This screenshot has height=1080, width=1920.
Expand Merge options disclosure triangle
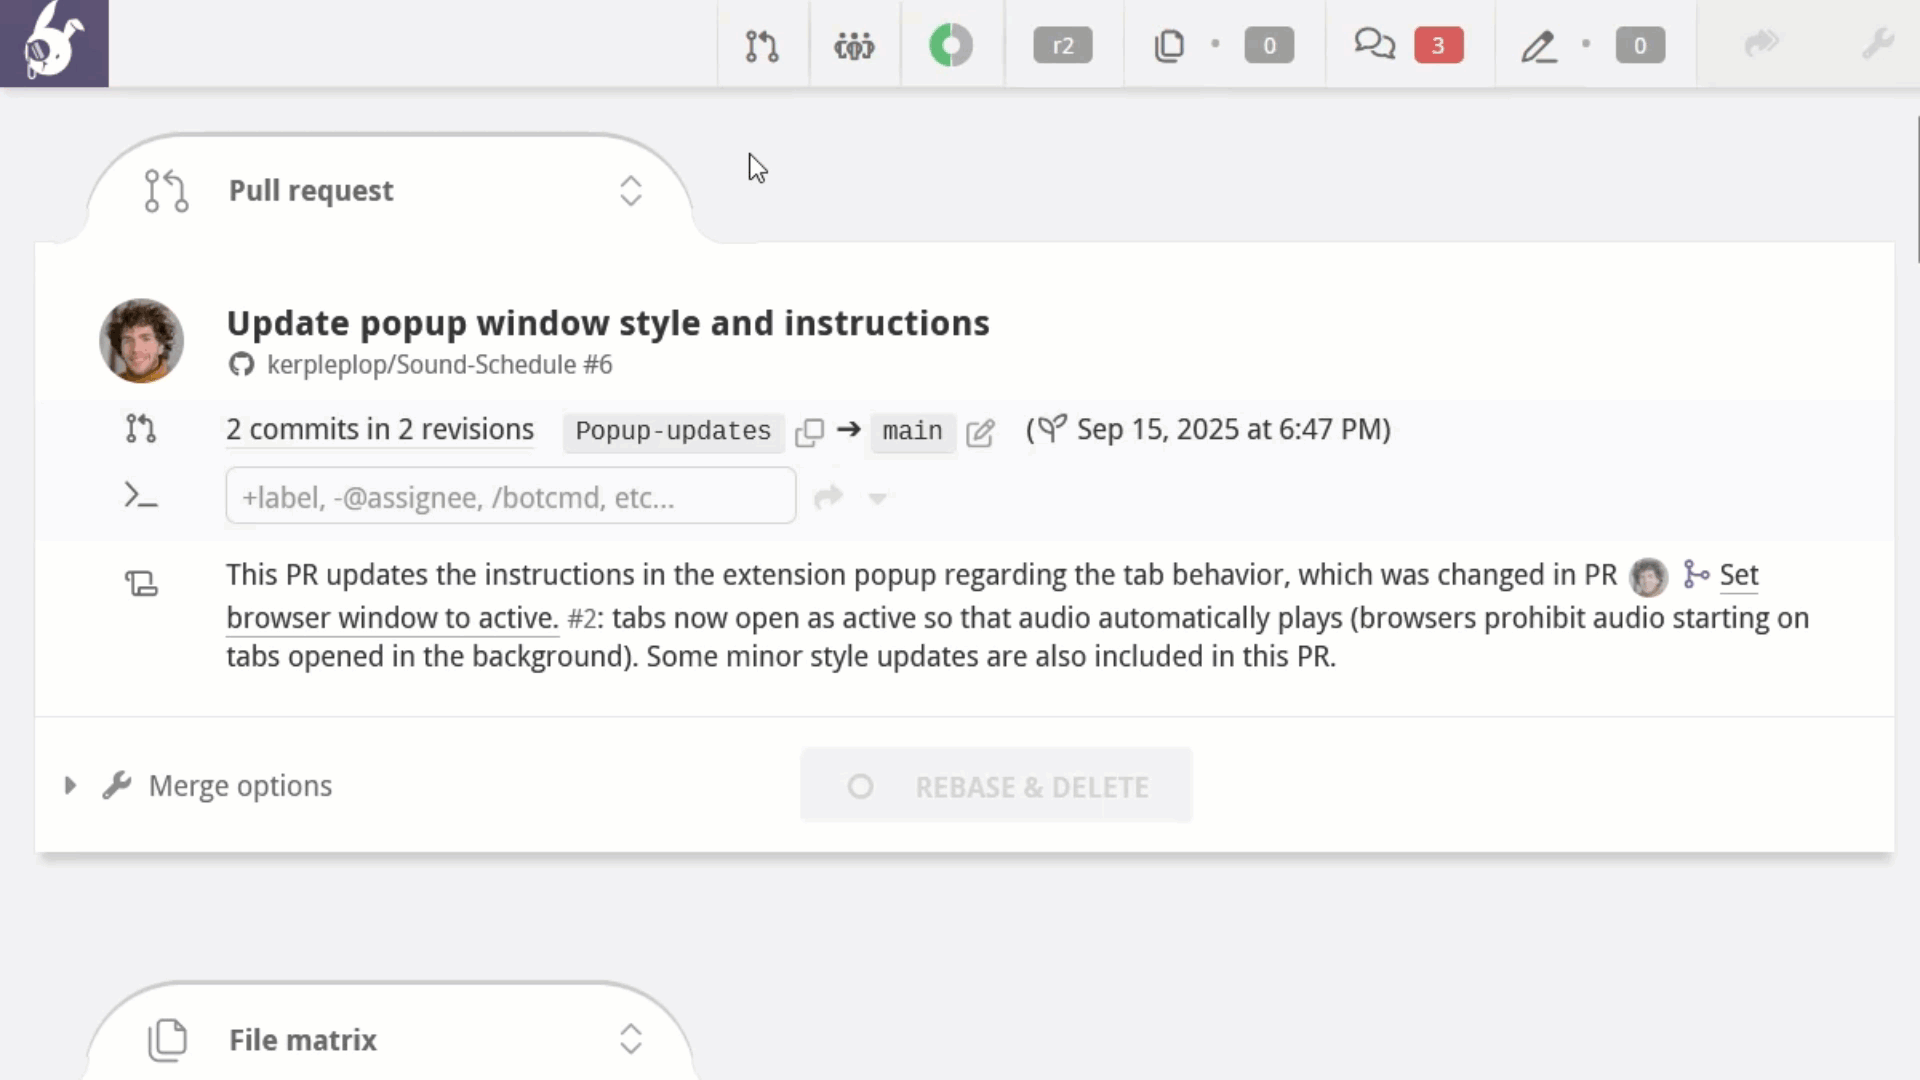(70, 786)
